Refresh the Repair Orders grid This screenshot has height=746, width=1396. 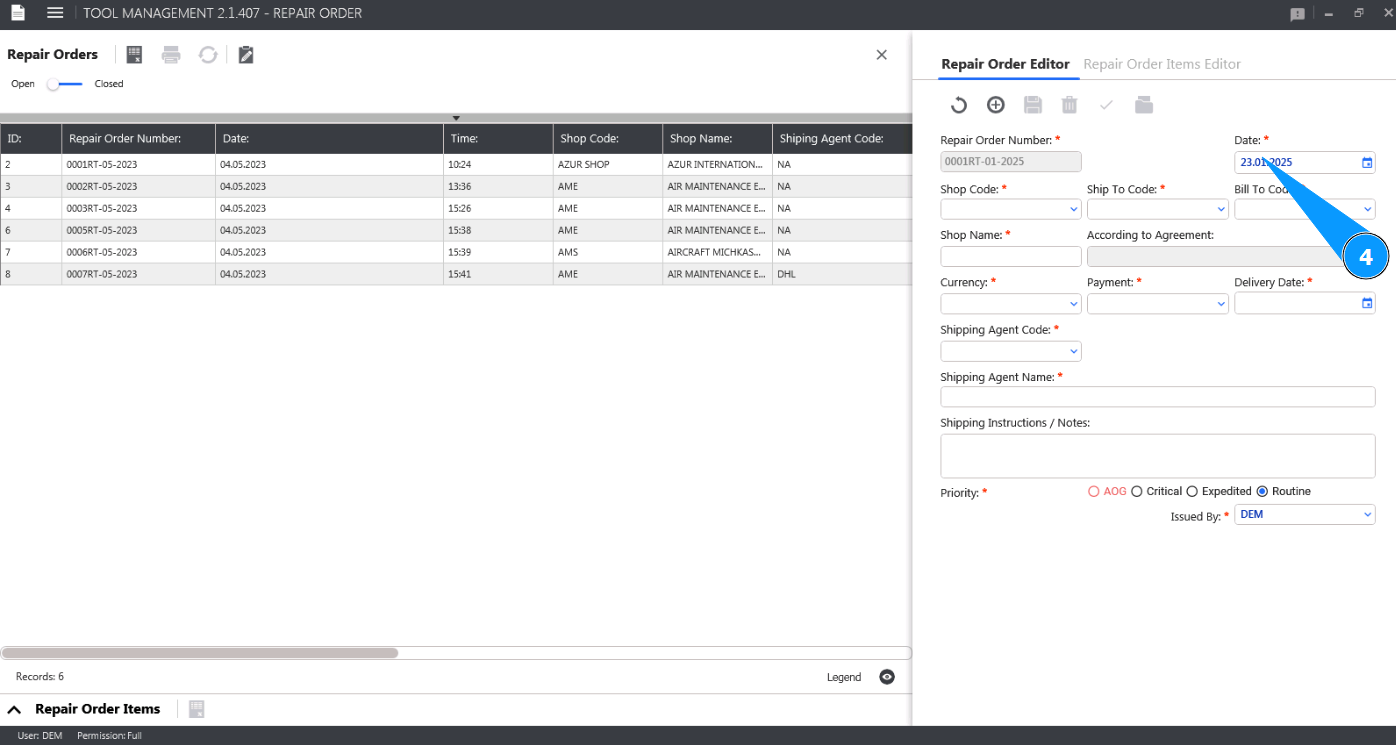point(208,55)
